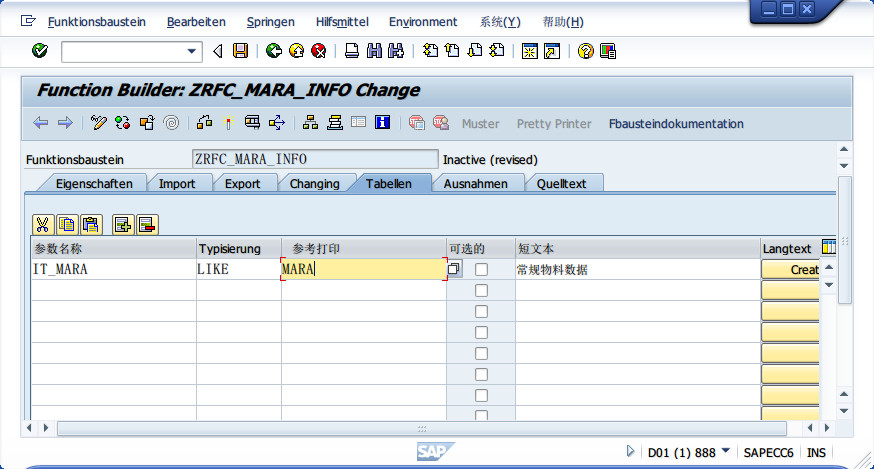
Task: Switch to the Import tab
Action: 177,183
